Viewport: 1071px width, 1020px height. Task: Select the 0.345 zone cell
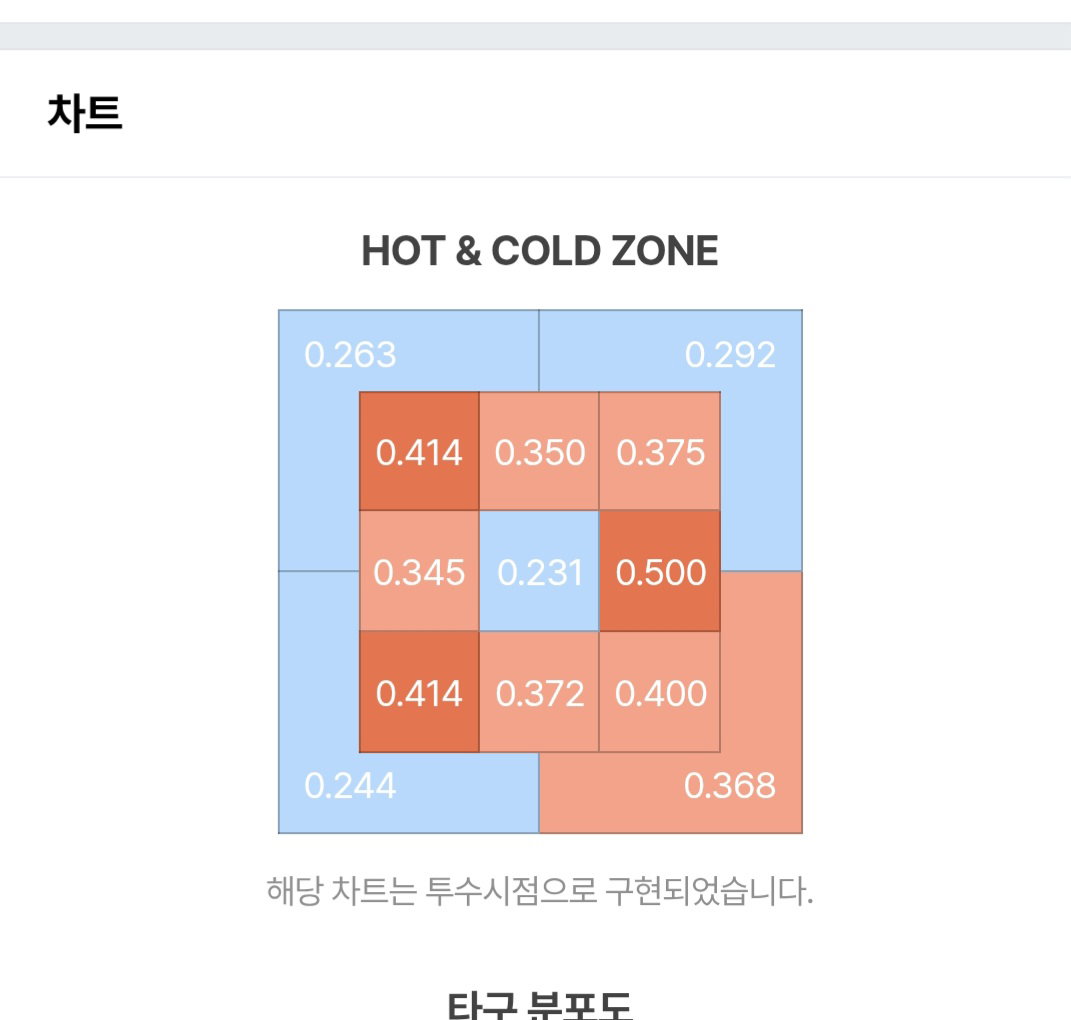point(419,571)
